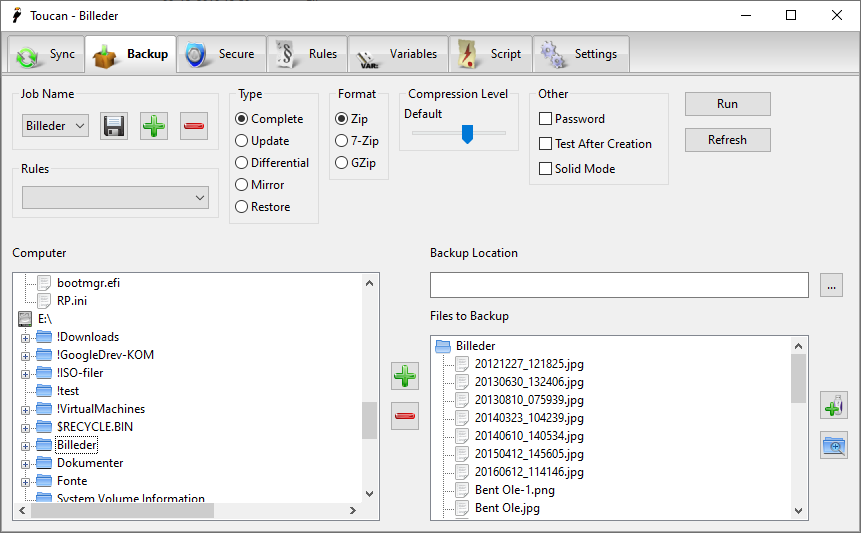Image resolution: width=861 pixels, height=533 pixels.
Task: Browse for backup location with ellipsis button
Action: (831, 285)
